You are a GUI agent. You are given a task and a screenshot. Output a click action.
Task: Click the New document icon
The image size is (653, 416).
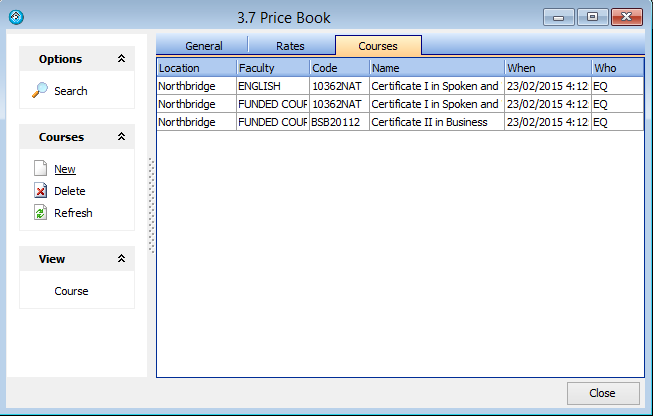(x=40, y=169)
